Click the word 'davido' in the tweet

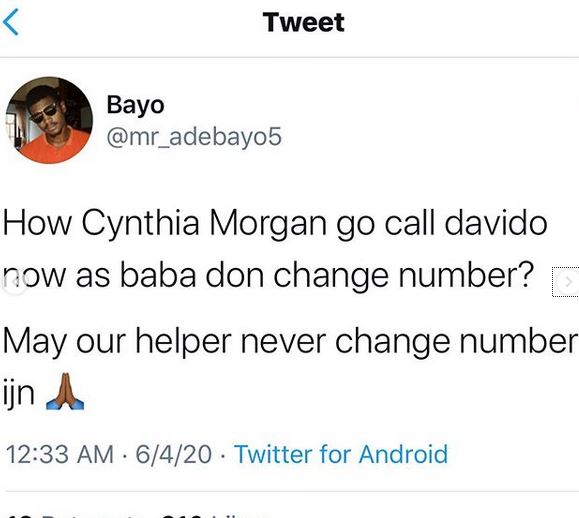coord(496,223)
